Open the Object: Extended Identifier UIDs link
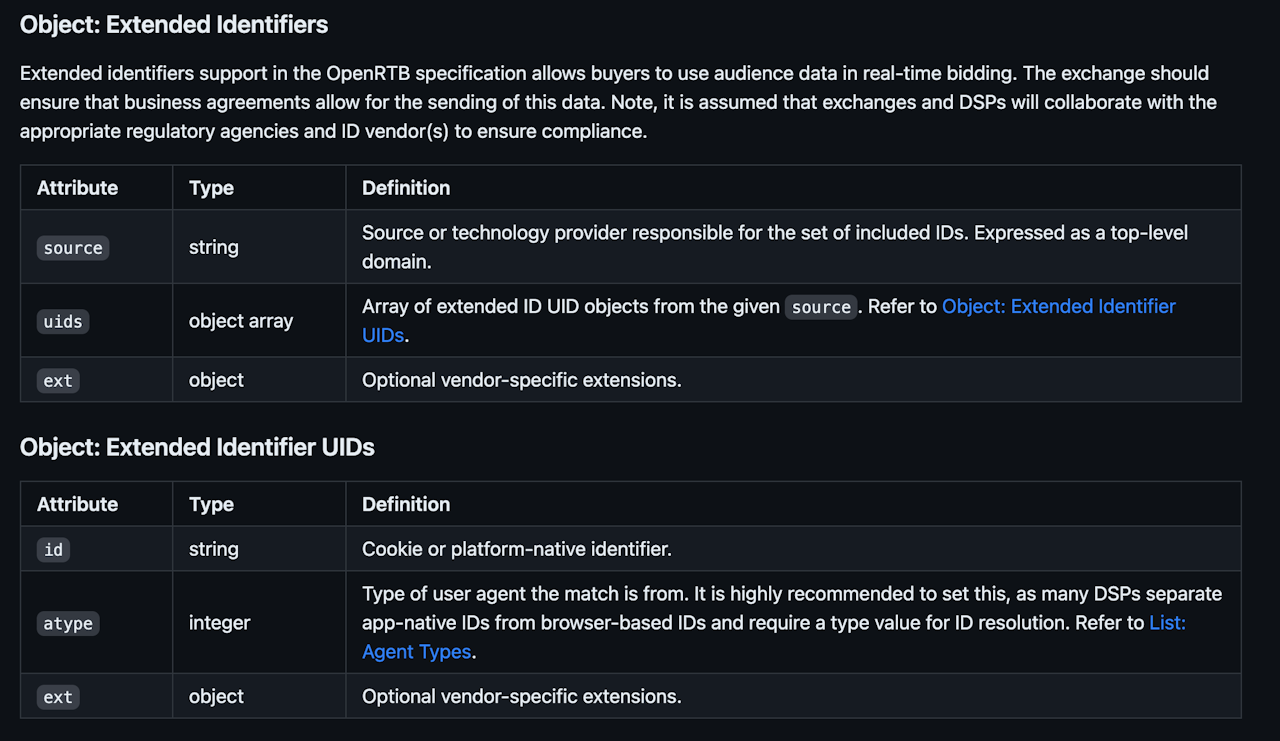This screenshot has width=1280, height=741. (x=1058, y=307)
